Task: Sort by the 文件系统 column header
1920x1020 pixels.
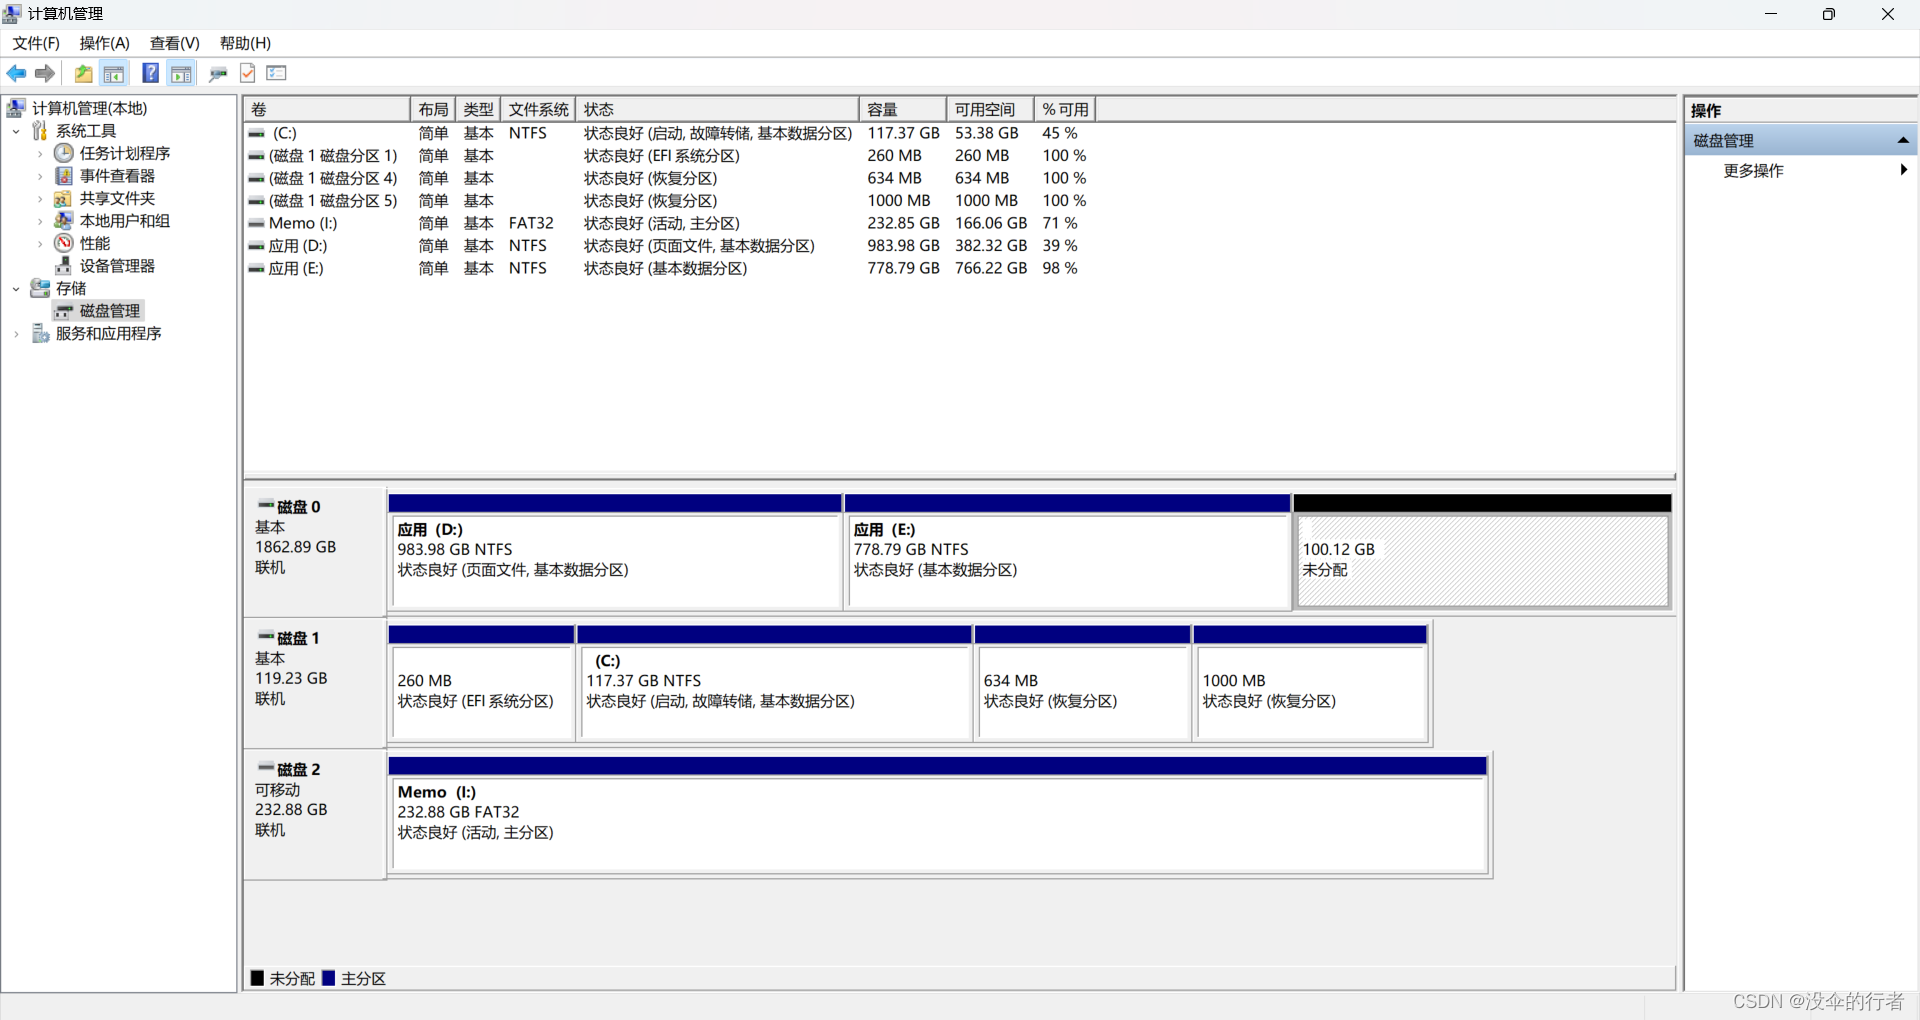Action: pyautogui.click(x=538, y=109)
